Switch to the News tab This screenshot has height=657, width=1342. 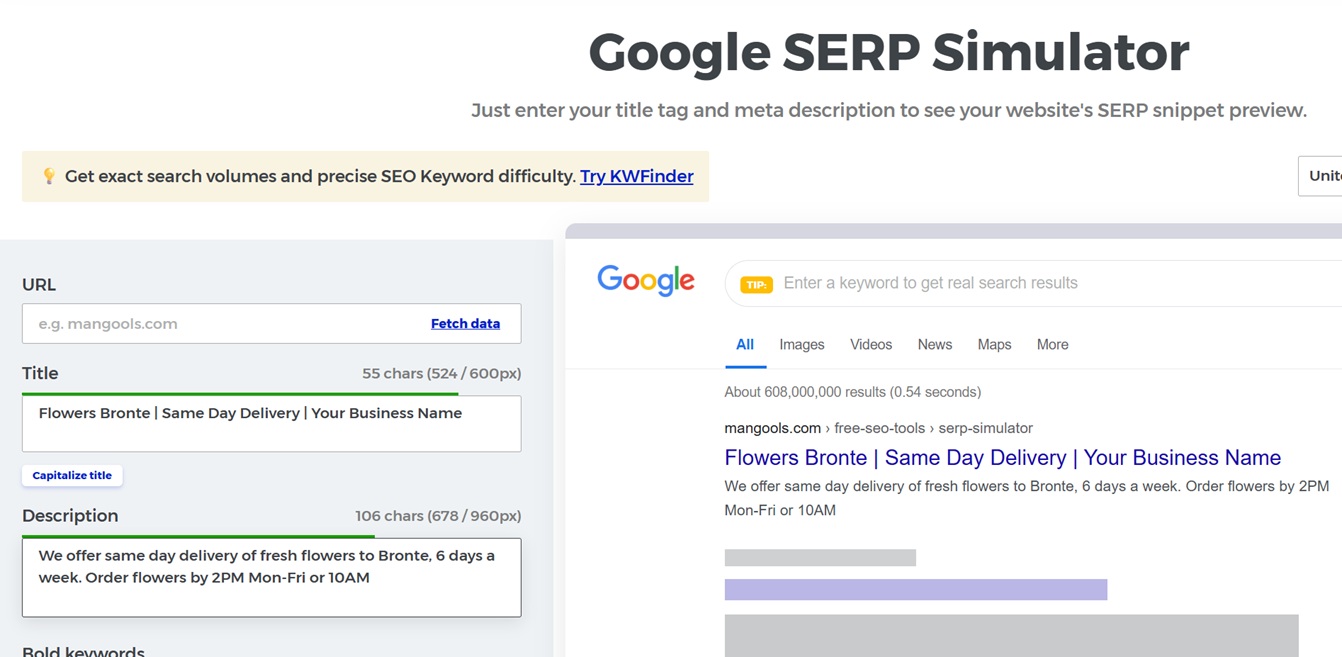click(x=935, y=345)
